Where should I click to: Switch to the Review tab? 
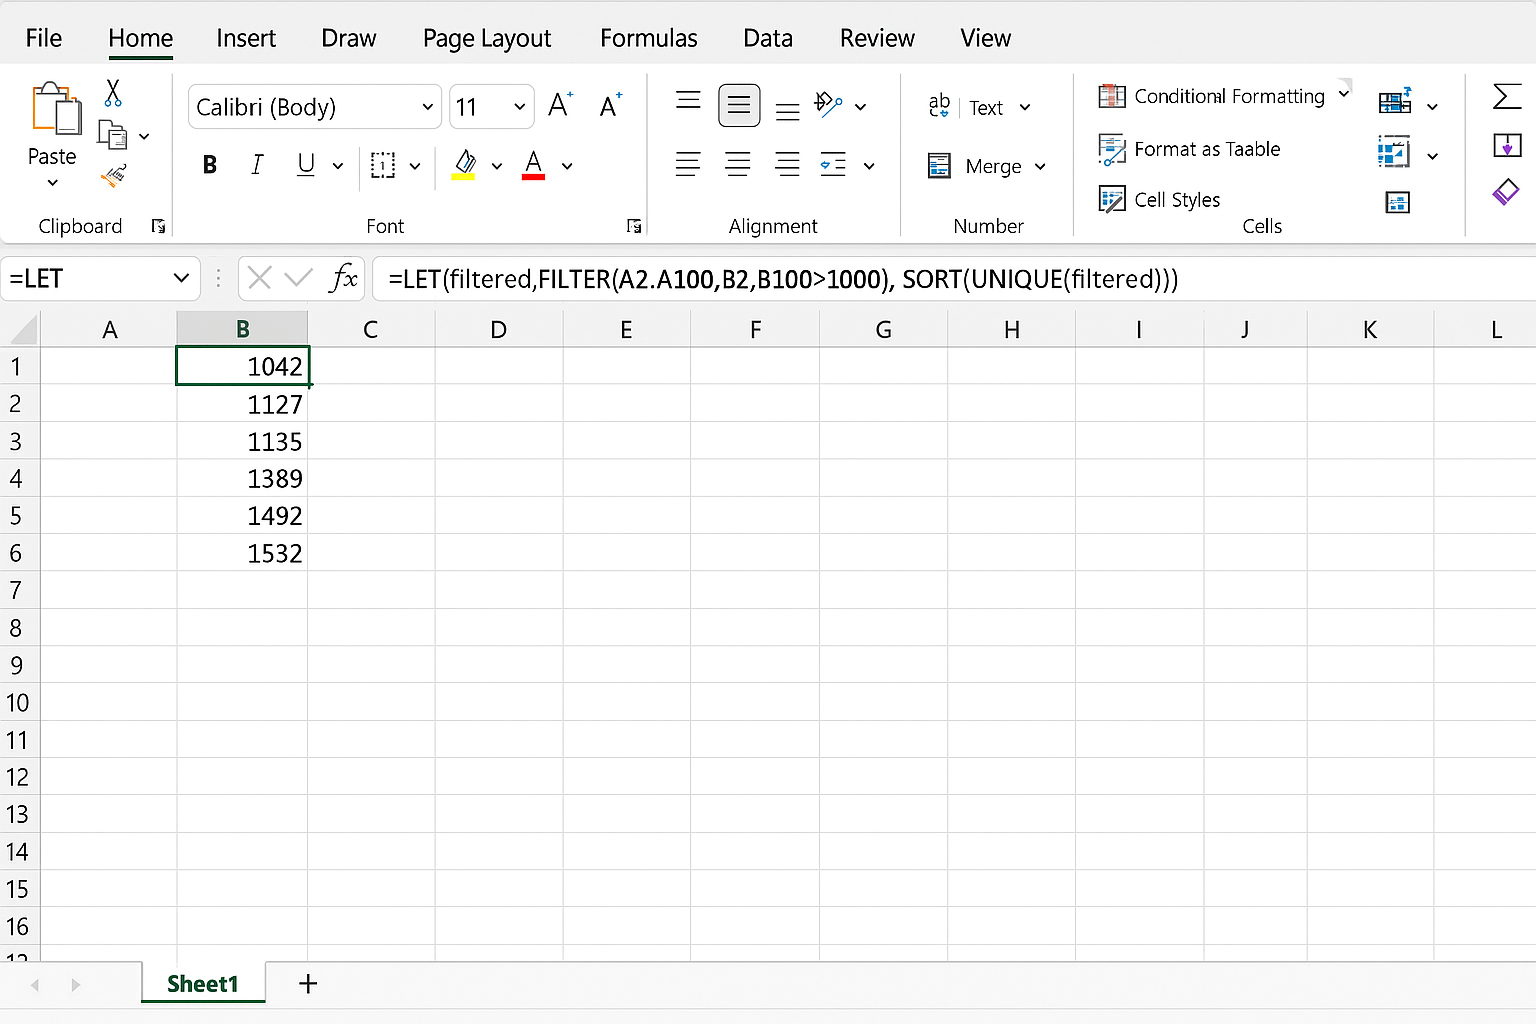(877, 38)
